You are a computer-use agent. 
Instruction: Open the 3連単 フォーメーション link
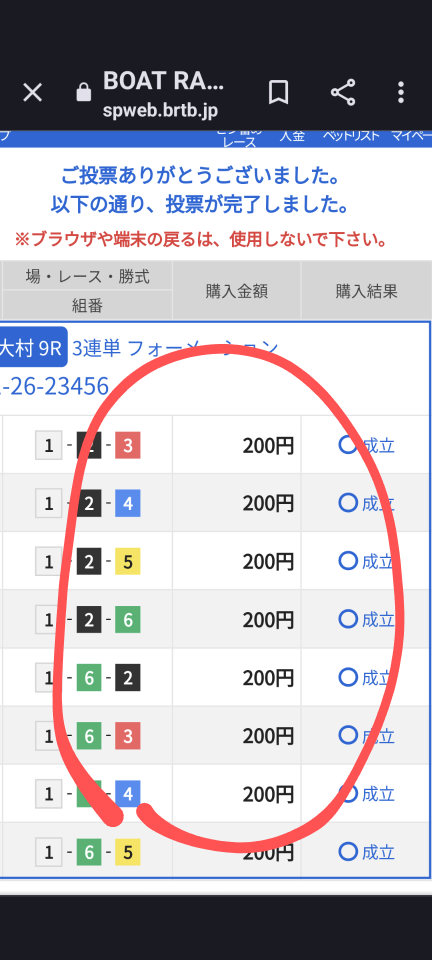coord(175,349)
